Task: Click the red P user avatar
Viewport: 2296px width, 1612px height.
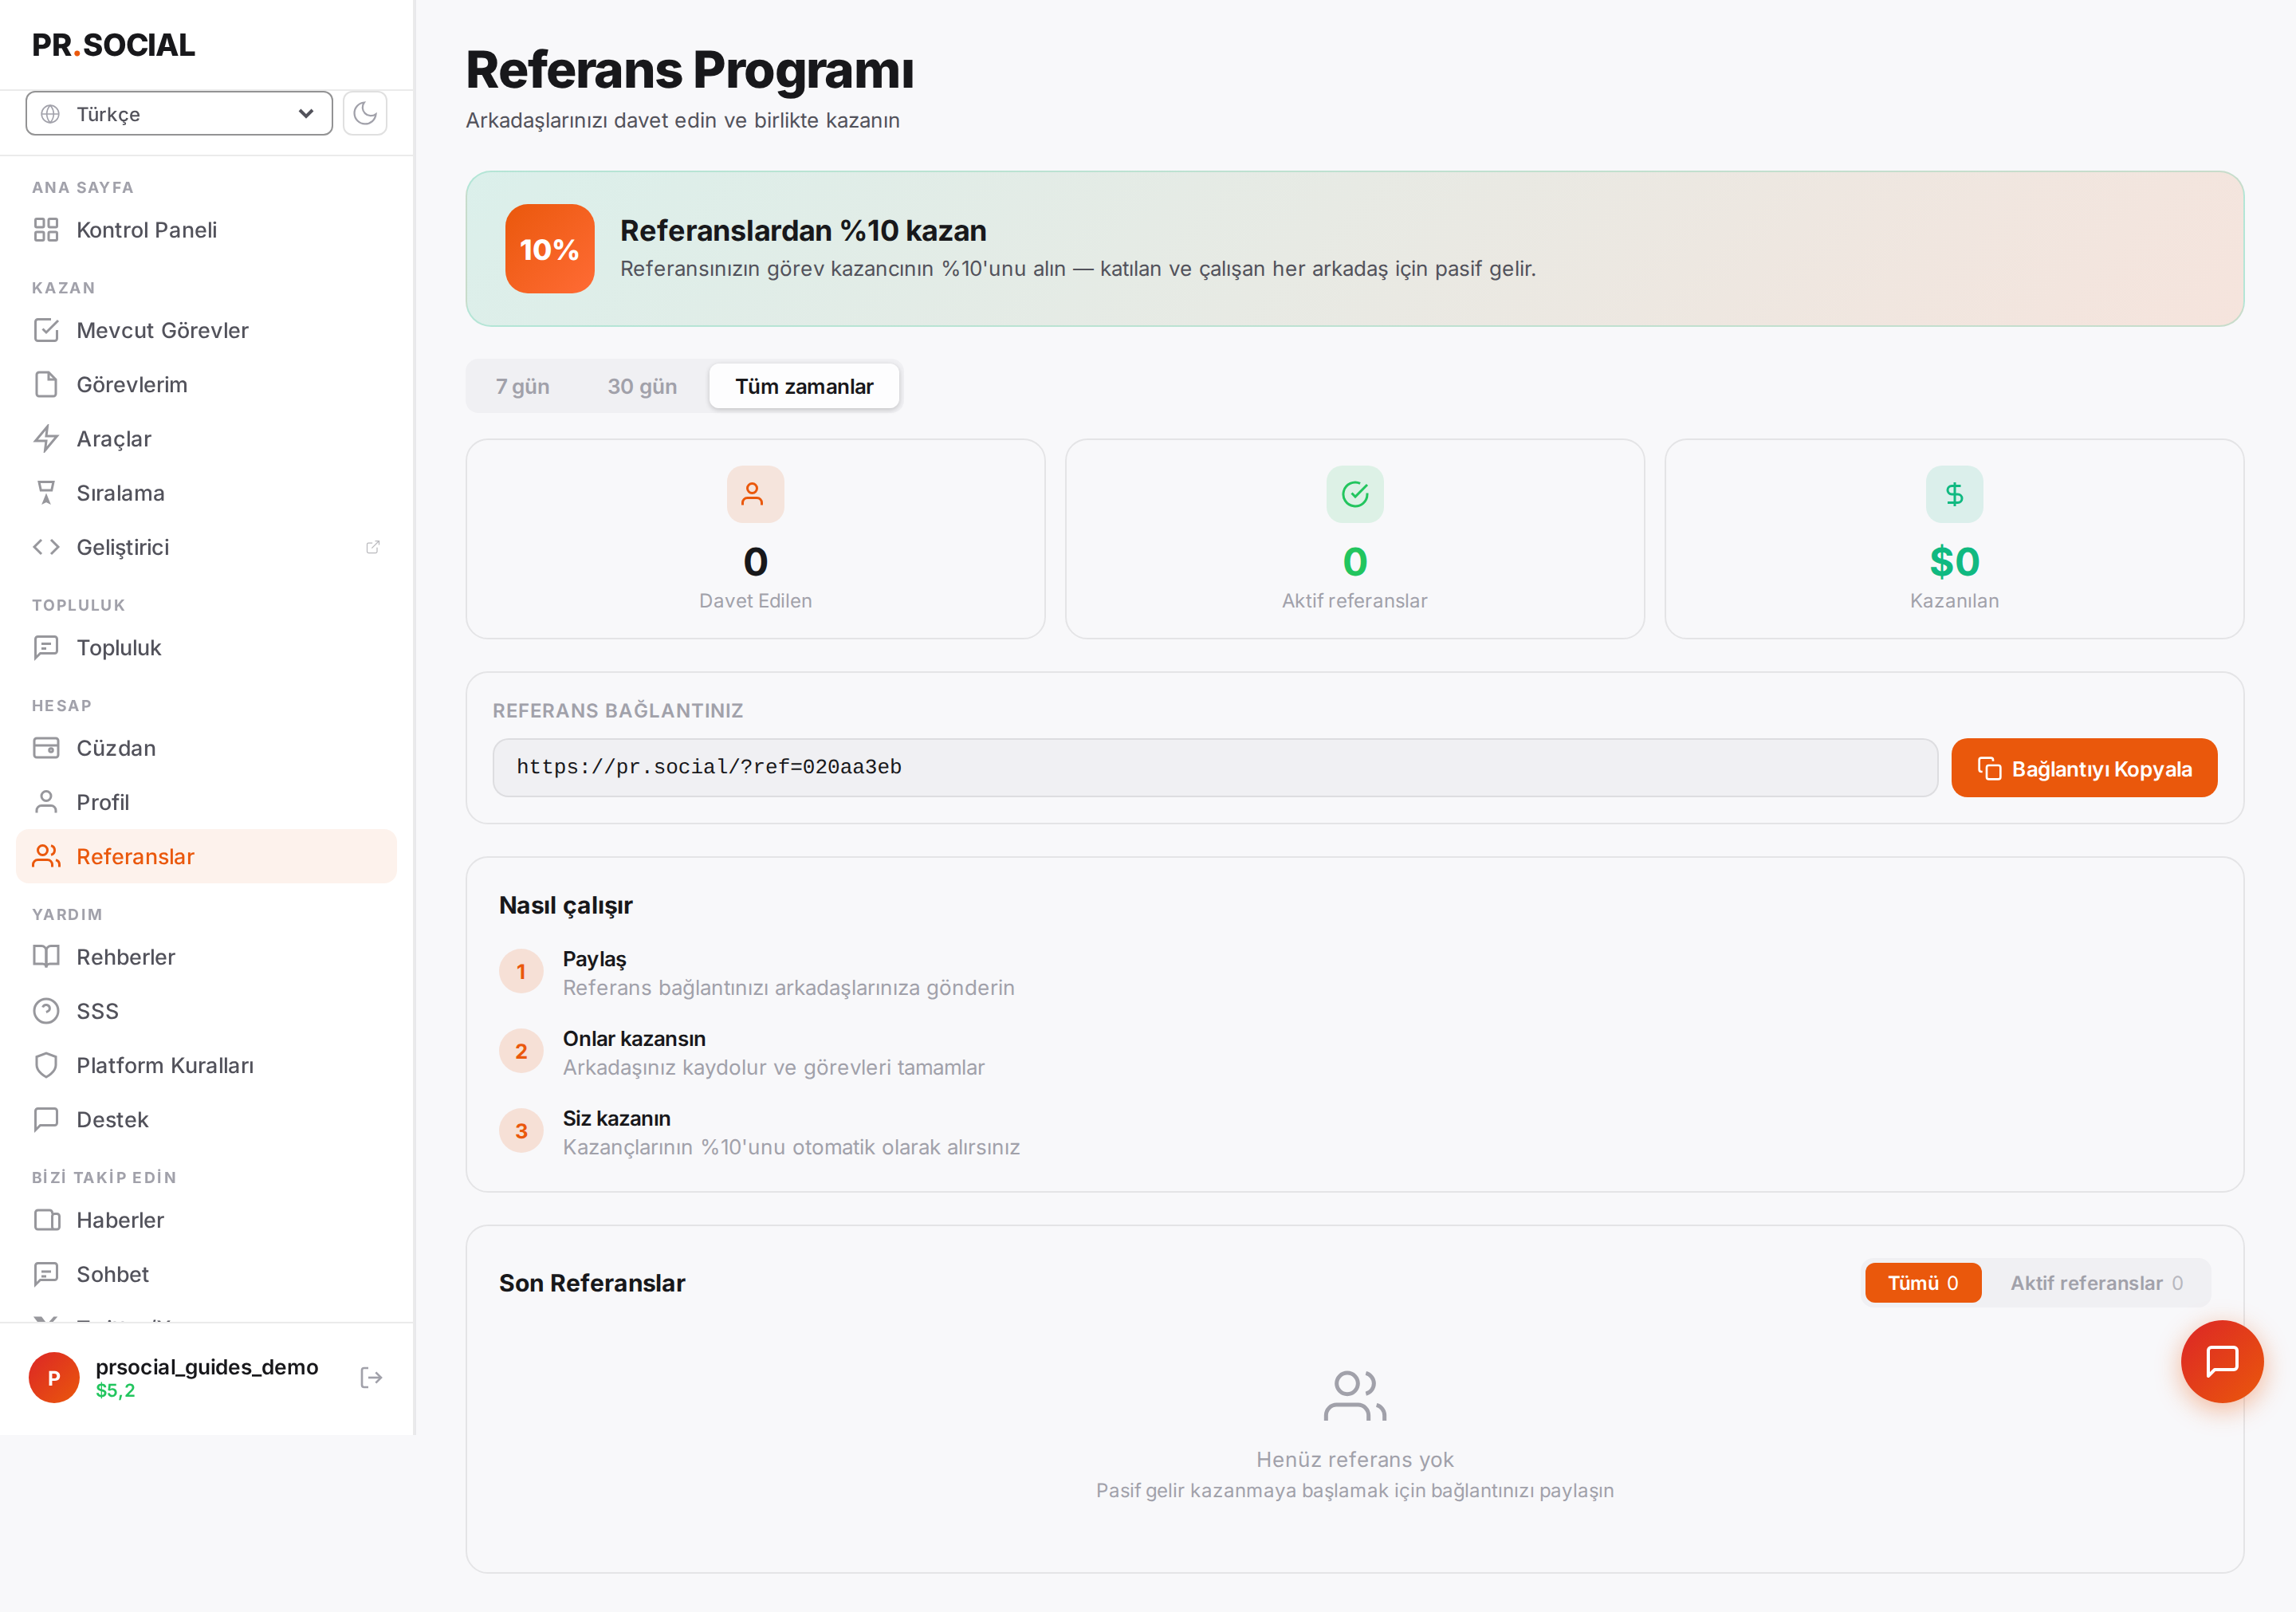Action: [x=54, y=1378]
